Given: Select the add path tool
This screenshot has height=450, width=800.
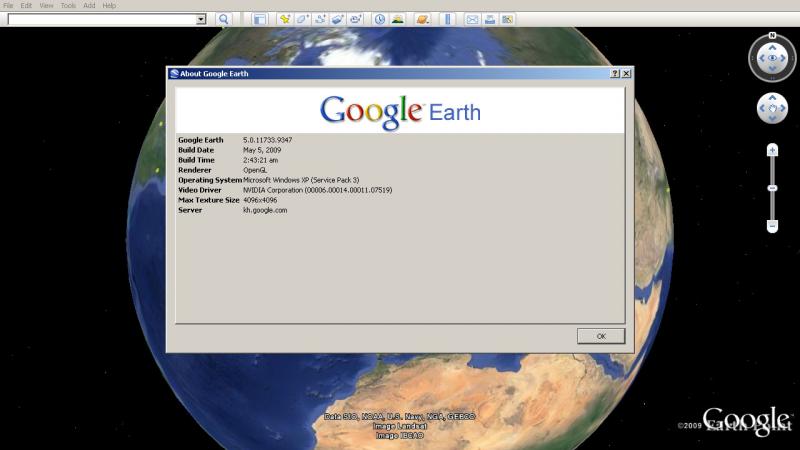Looking at the screenshot, I should 320,19.
